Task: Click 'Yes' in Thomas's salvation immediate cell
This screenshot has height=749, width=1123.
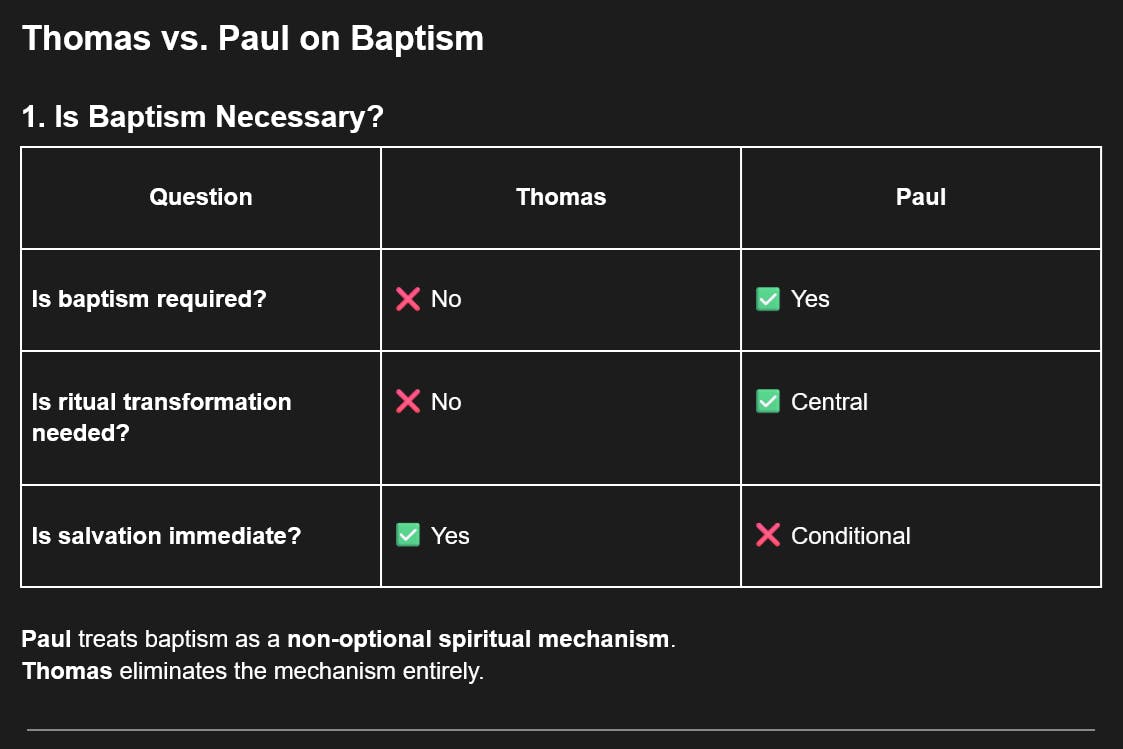Action: coord(450,536)
